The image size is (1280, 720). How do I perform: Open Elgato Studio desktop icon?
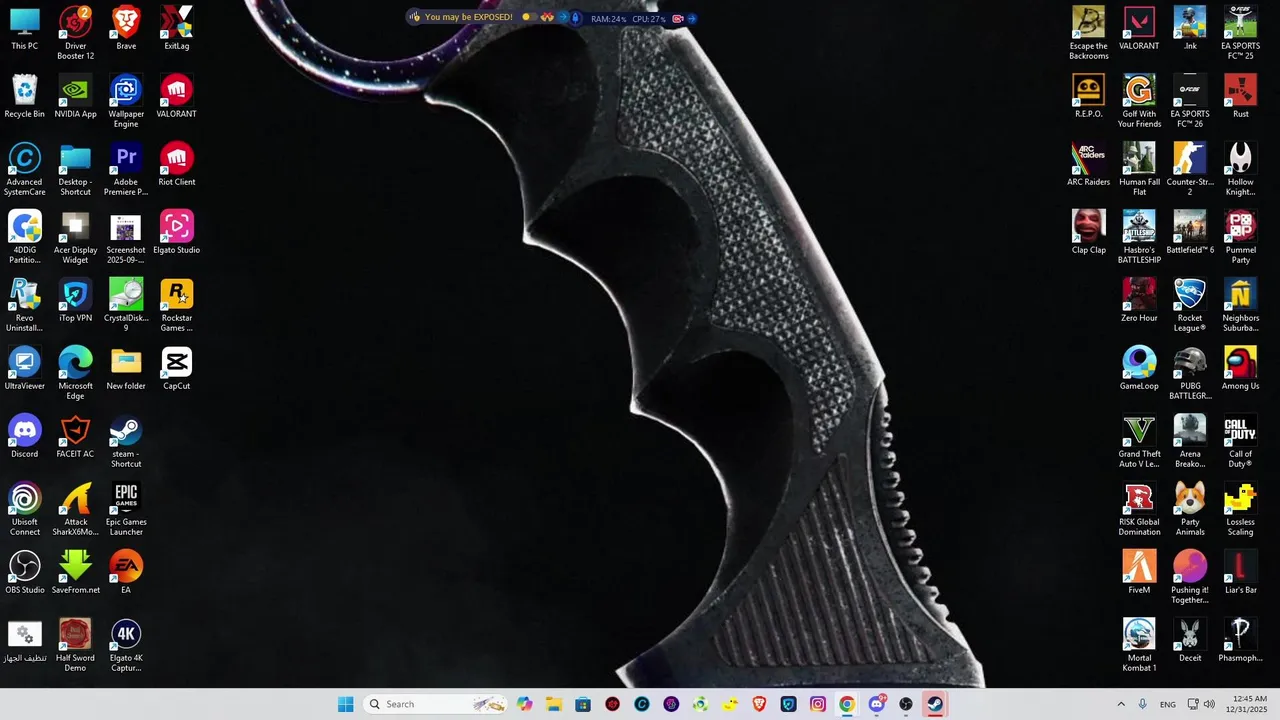click(177, 233)
